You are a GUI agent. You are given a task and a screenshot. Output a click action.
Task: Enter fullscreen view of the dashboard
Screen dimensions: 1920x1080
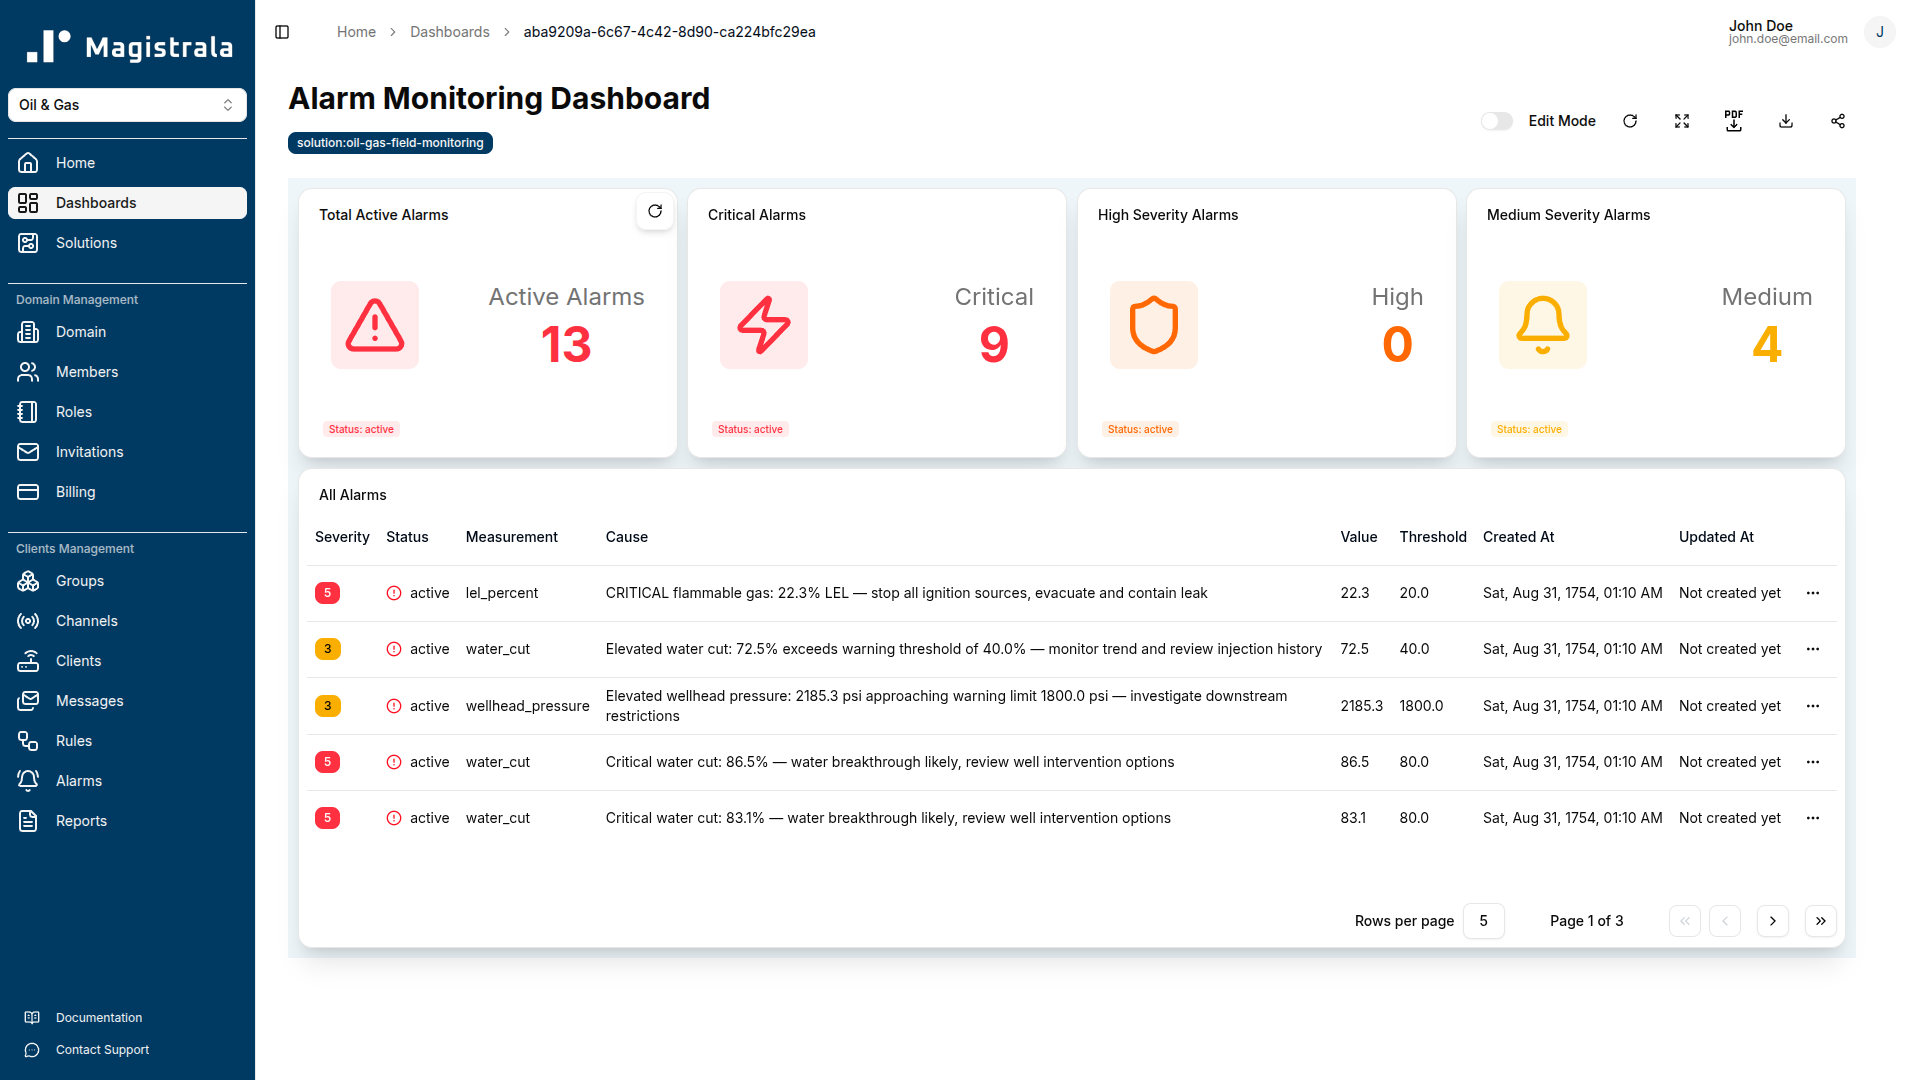click(x=1682, y=121)
